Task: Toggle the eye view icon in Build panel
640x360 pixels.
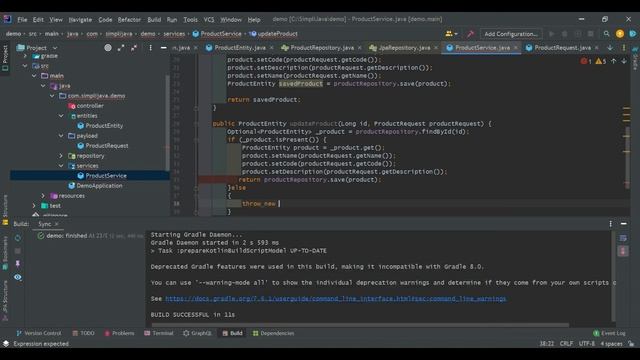Action: coord(18,277)
